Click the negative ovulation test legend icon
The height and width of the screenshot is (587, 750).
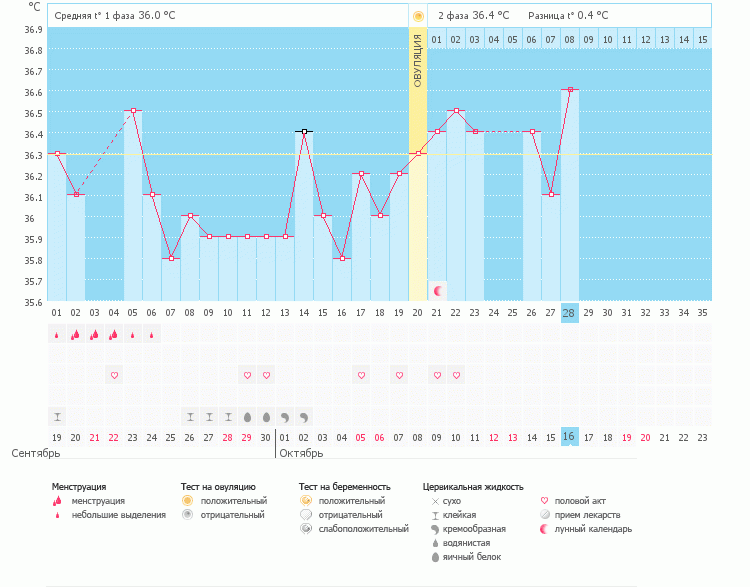point(187,514)
